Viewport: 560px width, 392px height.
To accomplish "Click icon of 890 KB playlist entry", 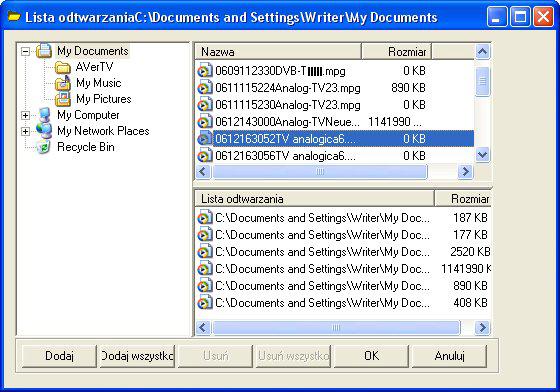I will click(204, 286).
